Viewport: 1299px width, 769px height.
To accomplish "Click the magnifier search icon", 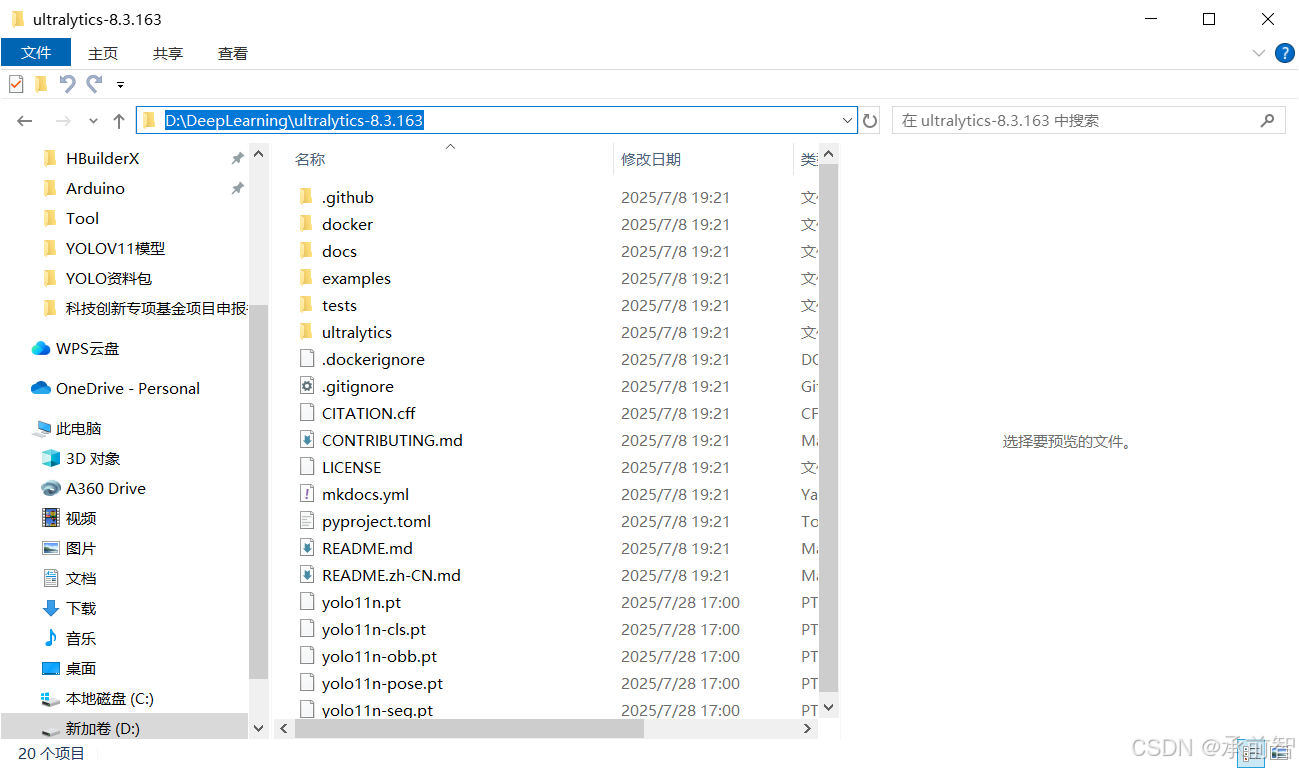I will click(1268, 120).
